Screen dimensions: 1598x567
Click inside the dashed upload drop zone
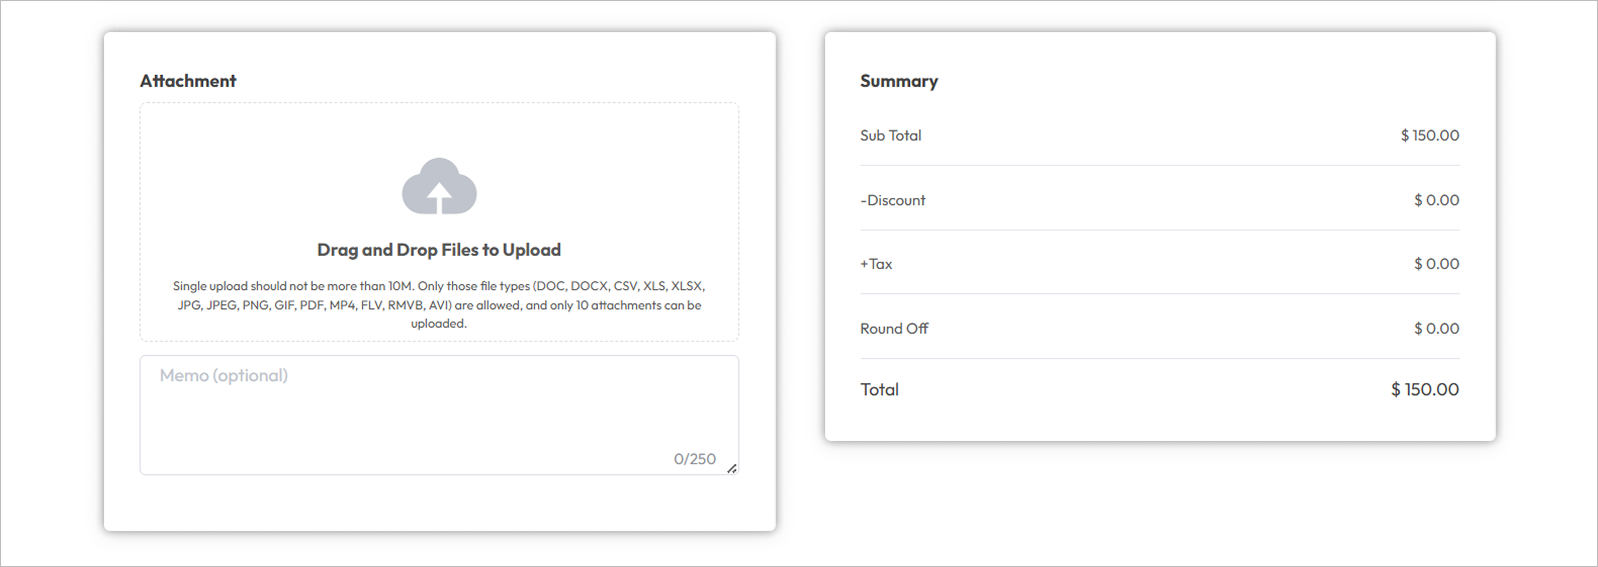tap(439, 222)
